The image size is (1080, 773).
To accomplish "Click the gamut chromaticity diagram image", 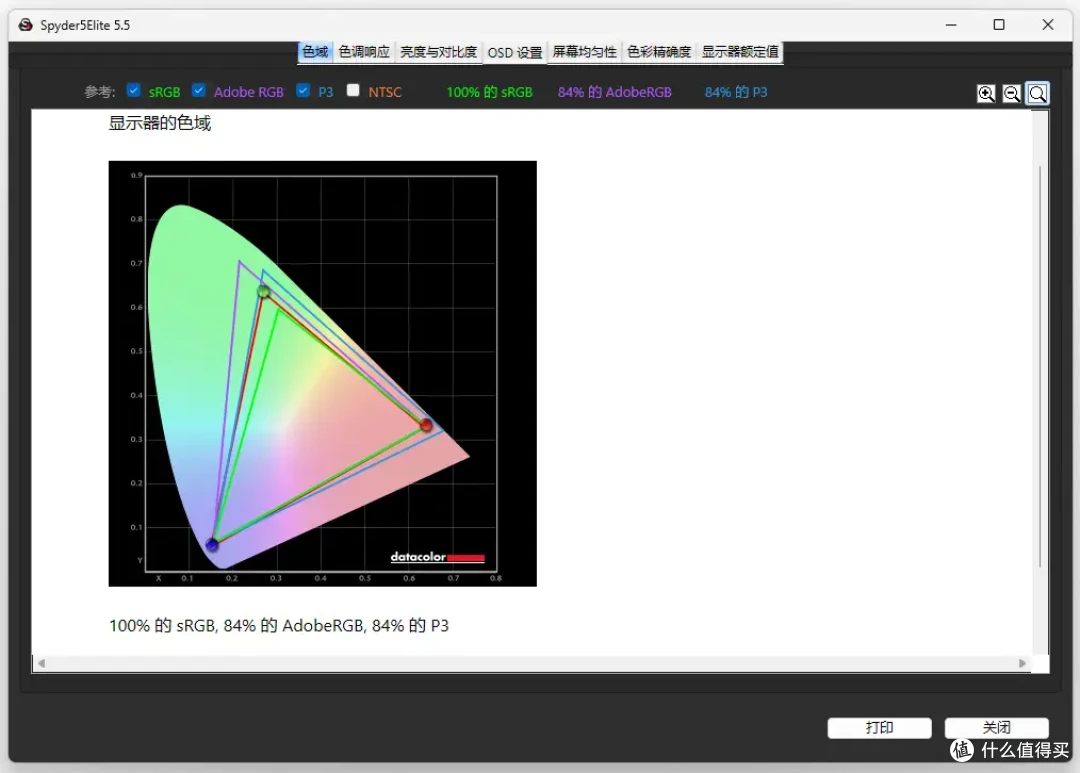I will tap(322, 373).
